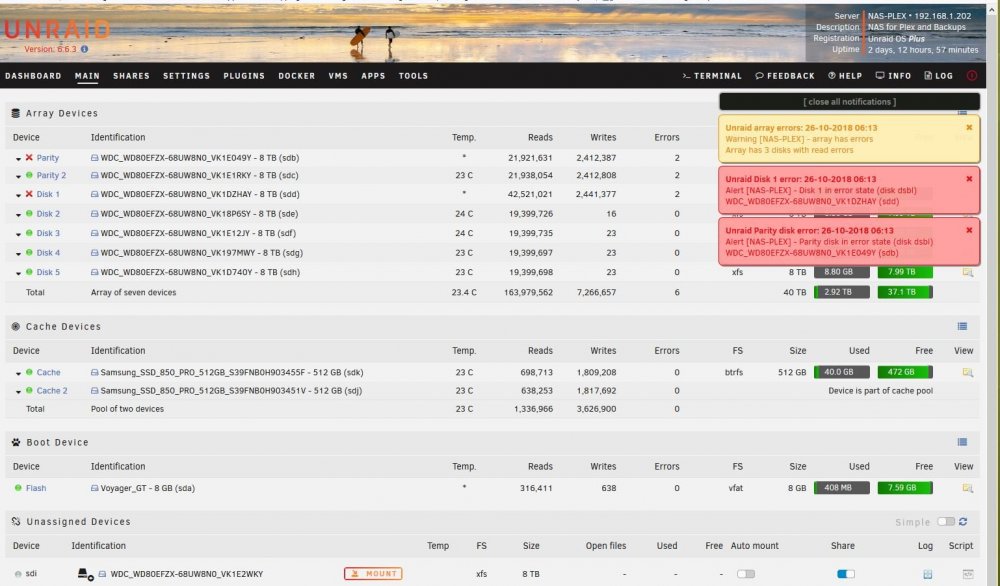Open Help from nav bar
The width and height of the screenshot is (1000, 586).
click(845, 76)
